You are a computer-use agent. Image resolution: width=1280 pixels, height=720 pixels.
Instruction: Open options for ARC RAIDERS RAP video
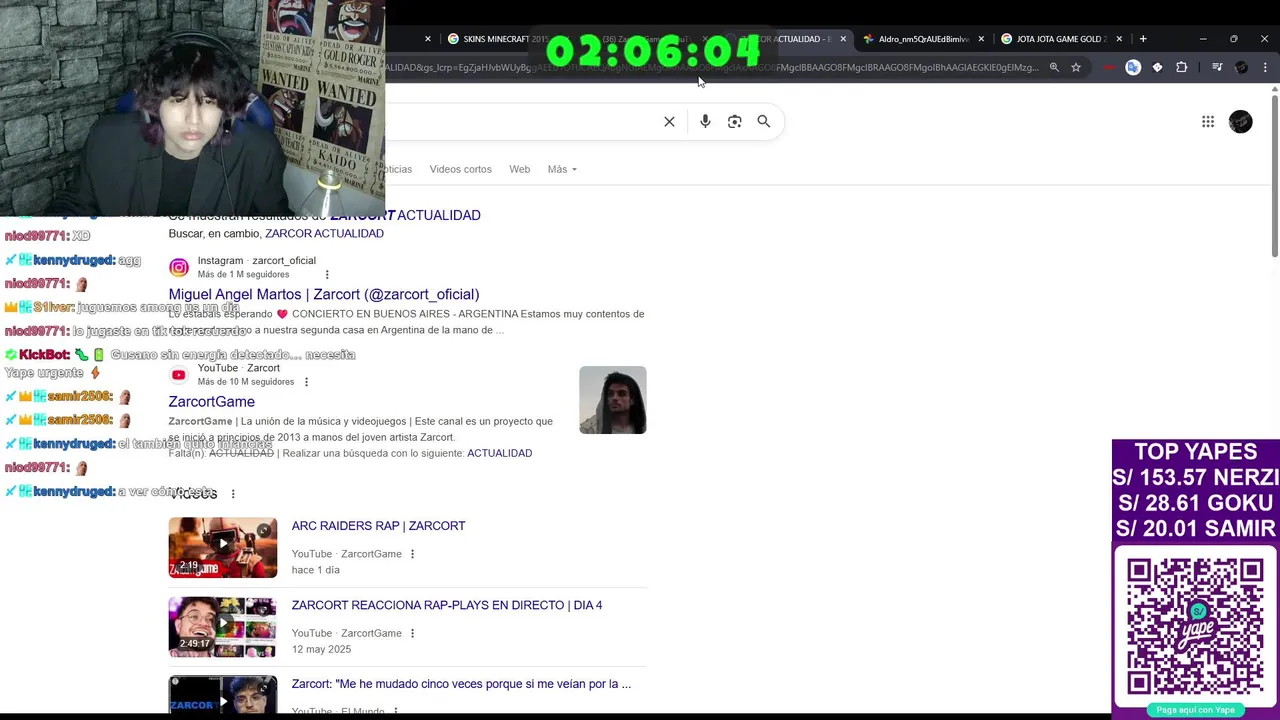click(412, 554)
